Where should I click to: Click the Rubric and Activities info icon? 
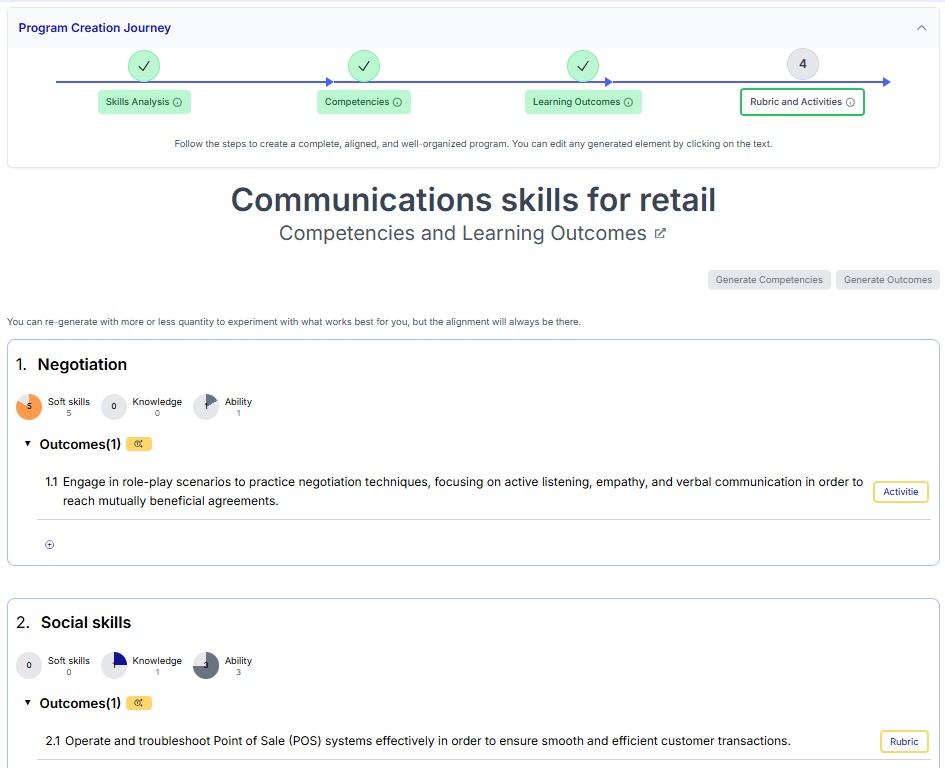tap(852, 101)
